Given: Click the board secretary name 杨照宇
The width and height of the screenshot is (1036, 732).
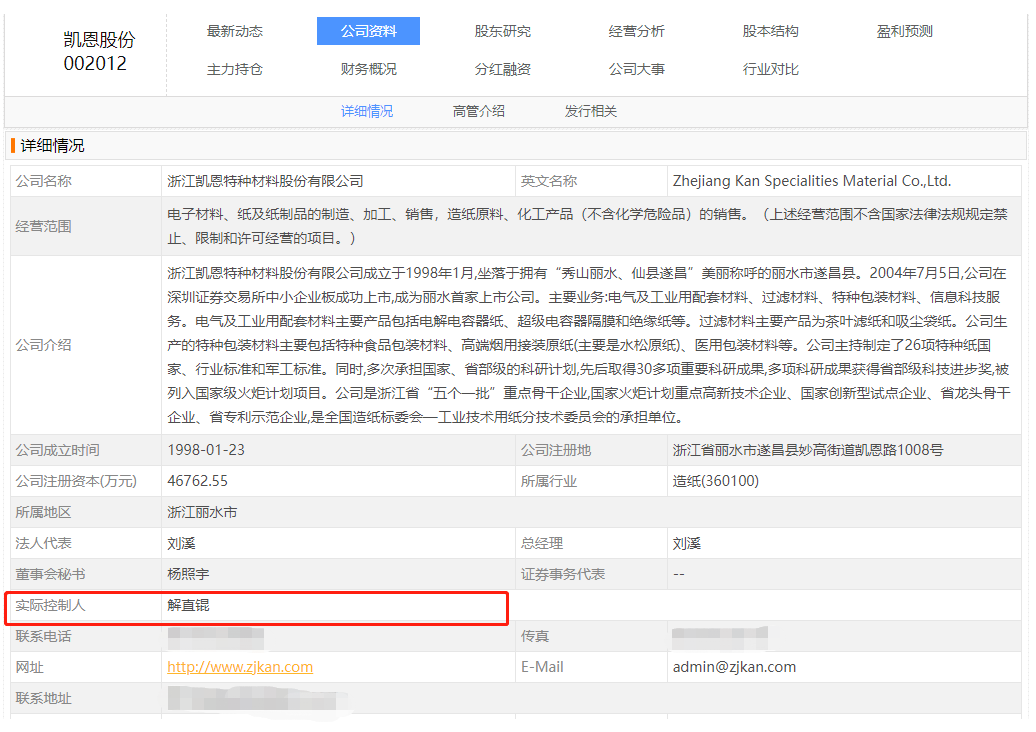Looking at the screenshot, I should 188,574.
